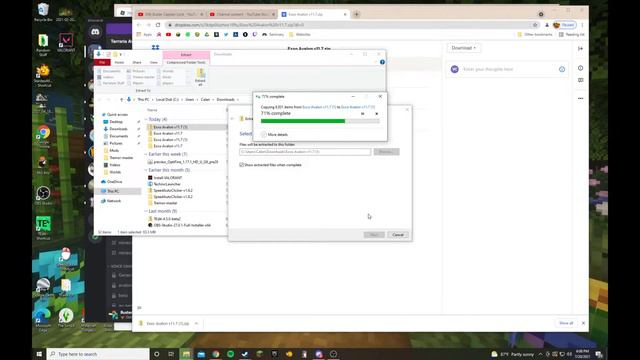This screenshot has height=360, width=640.
Task: Open Dropbox more options ellipsis
Action: [580, 98]
